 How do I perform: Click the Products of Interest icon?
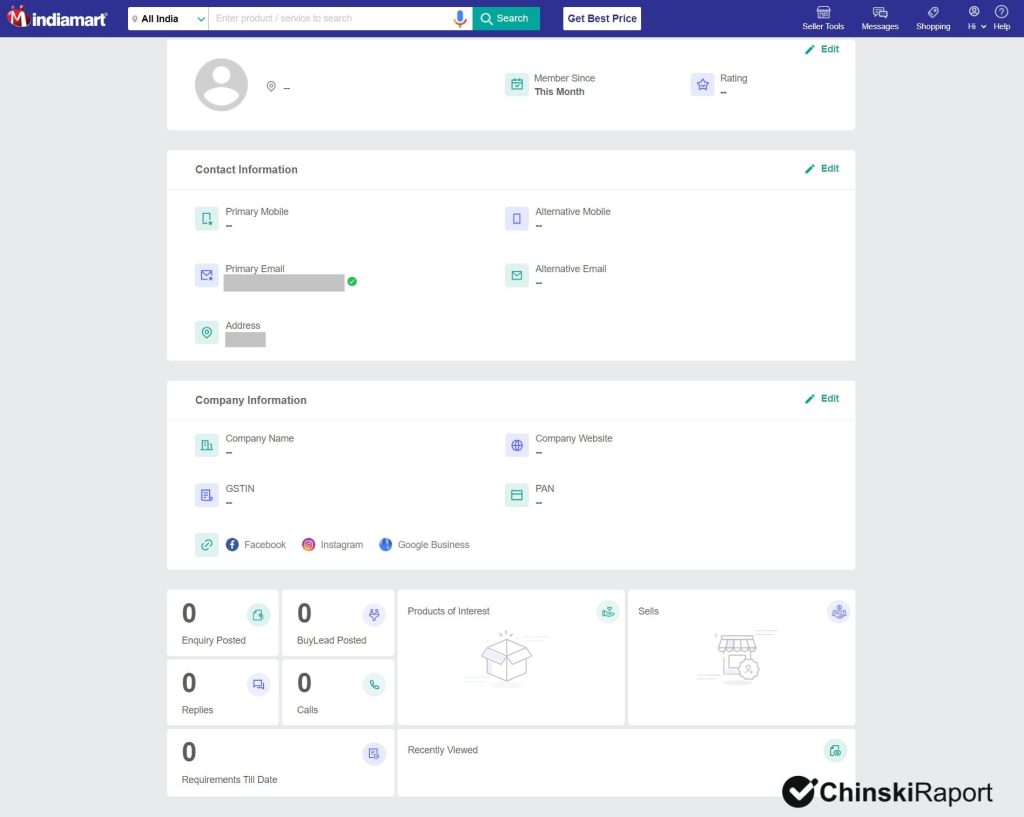pyautogui.click(x=608, y=612)
